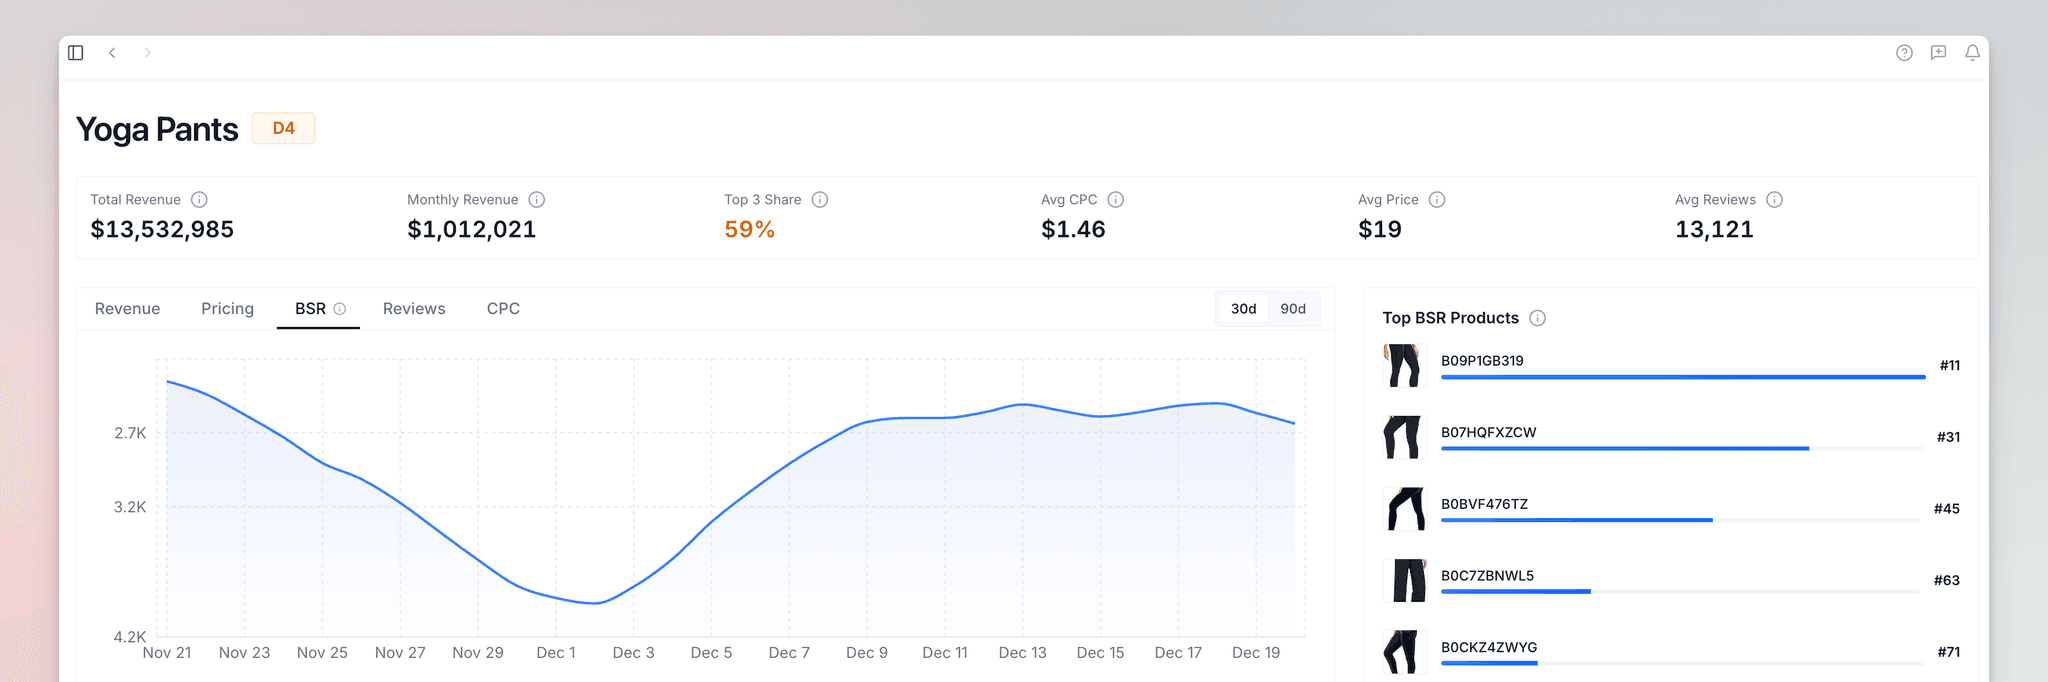Click the info icon on the BSR tab

coord(340,309)
